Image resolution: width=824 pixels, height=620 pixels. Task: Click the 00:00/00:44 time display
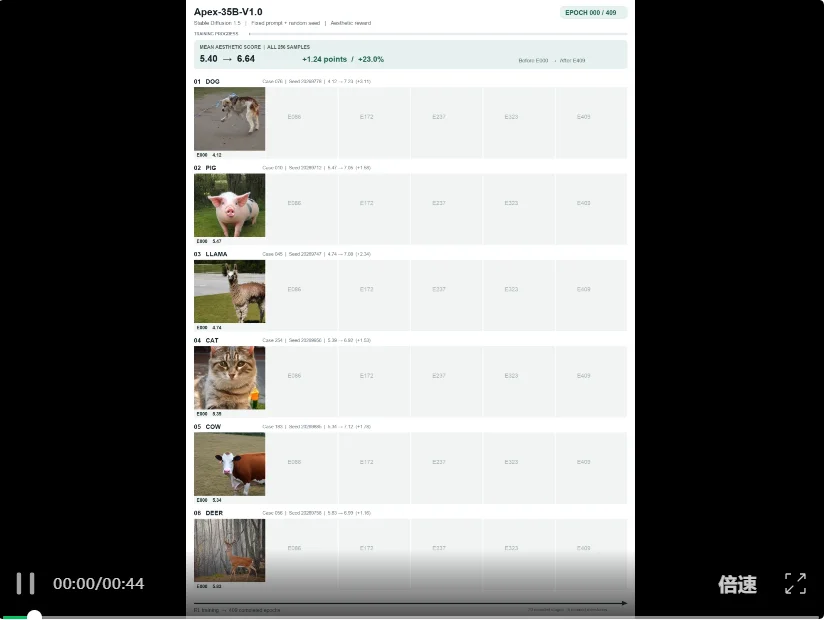pos(98,584)
